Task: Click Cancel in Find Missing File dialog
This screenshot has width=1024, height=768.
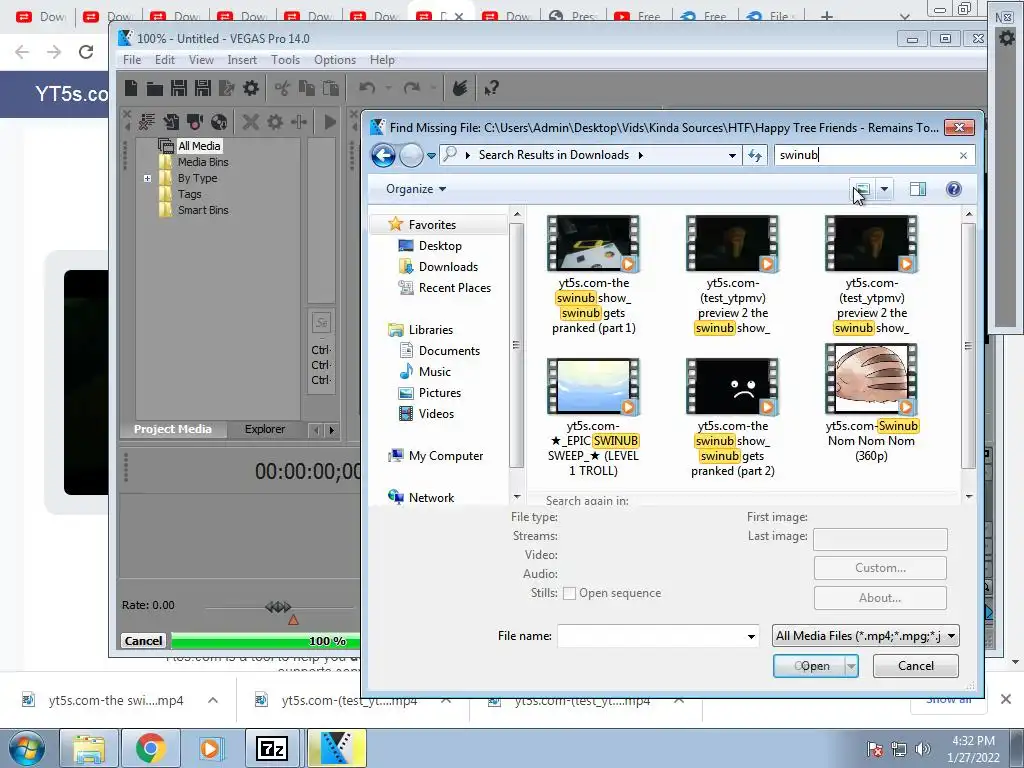Action: coord(916,666)
